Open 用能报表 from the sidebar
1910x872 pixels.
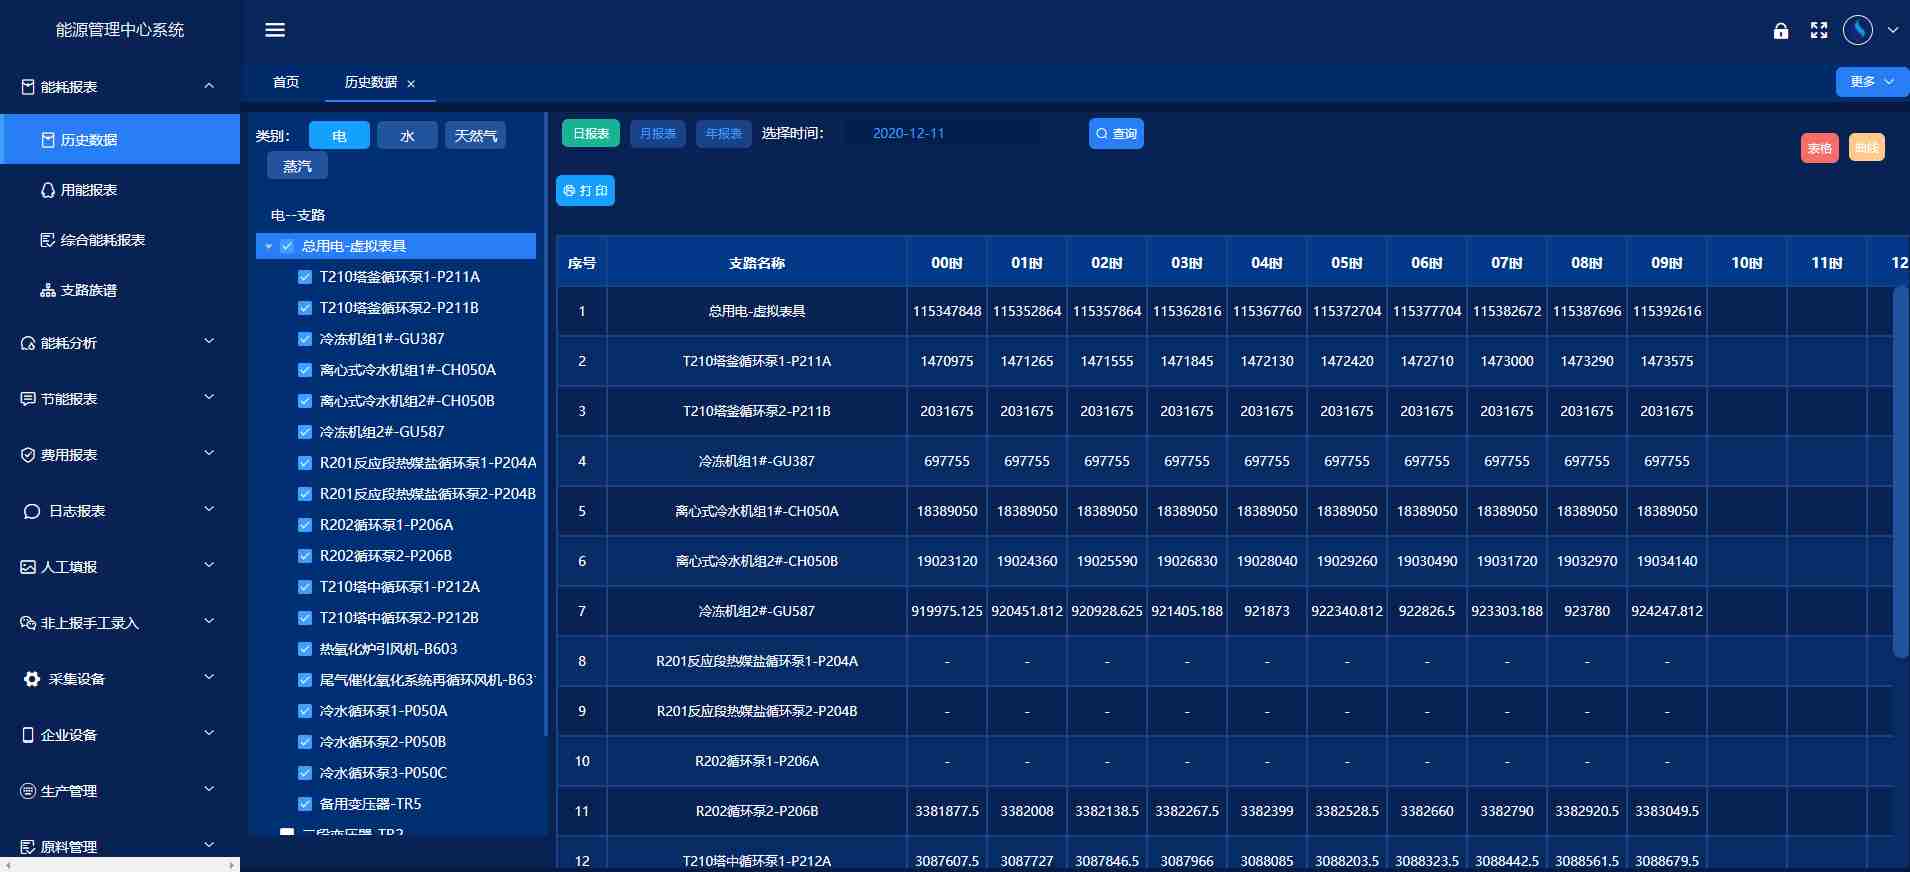88,190
